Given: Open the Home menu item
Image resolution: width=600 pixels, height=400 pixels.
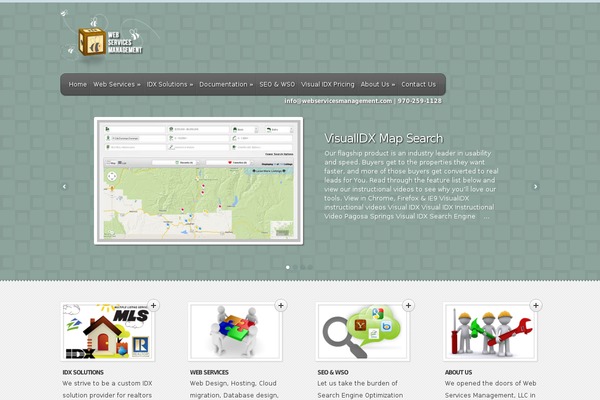Looking at the screenshot, I should pos(78,84).
